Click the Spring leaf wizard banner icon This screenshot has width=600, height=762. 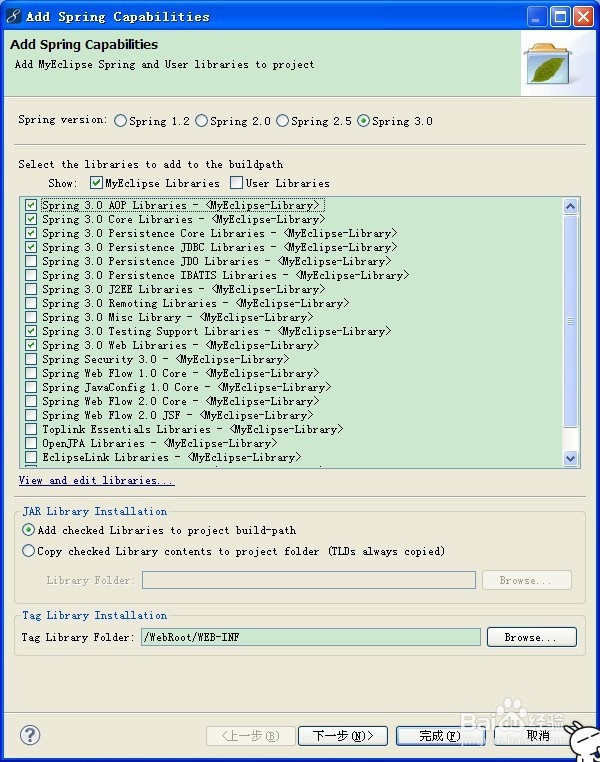[x=548, y=64]
